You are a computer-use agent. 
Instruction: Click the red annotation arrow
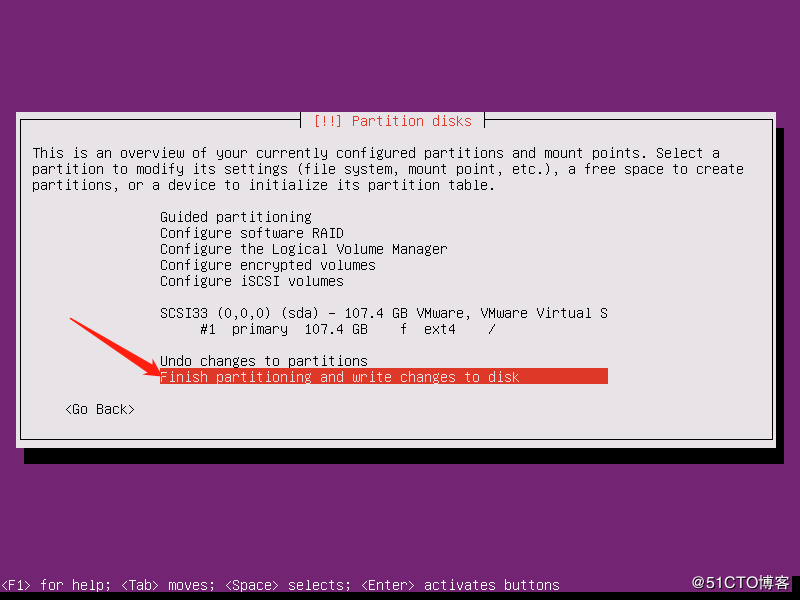click(x=116, y=347)
